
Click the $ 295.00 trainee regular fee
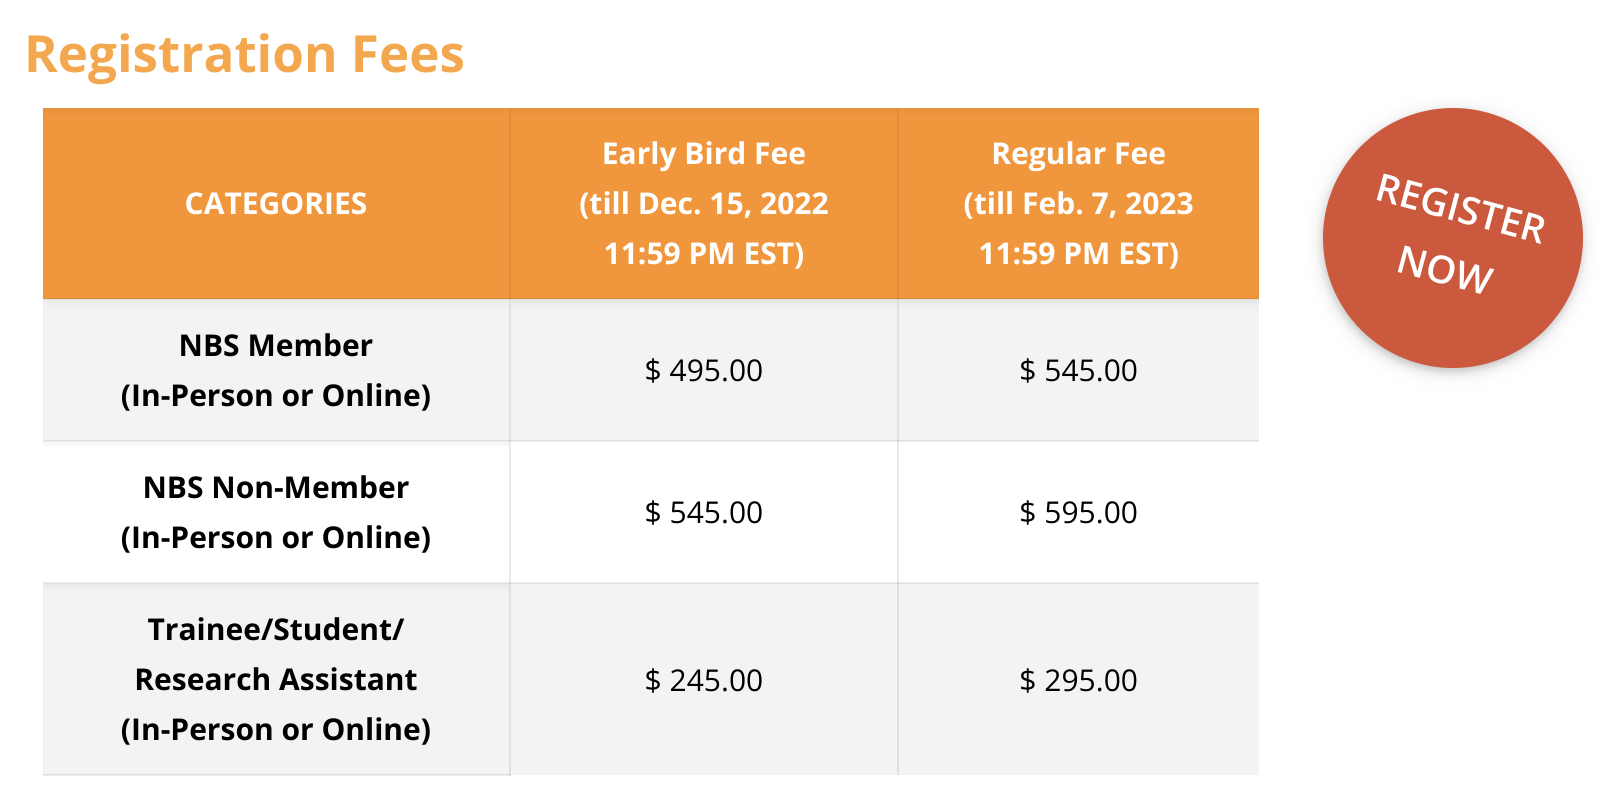point(1078,681)
